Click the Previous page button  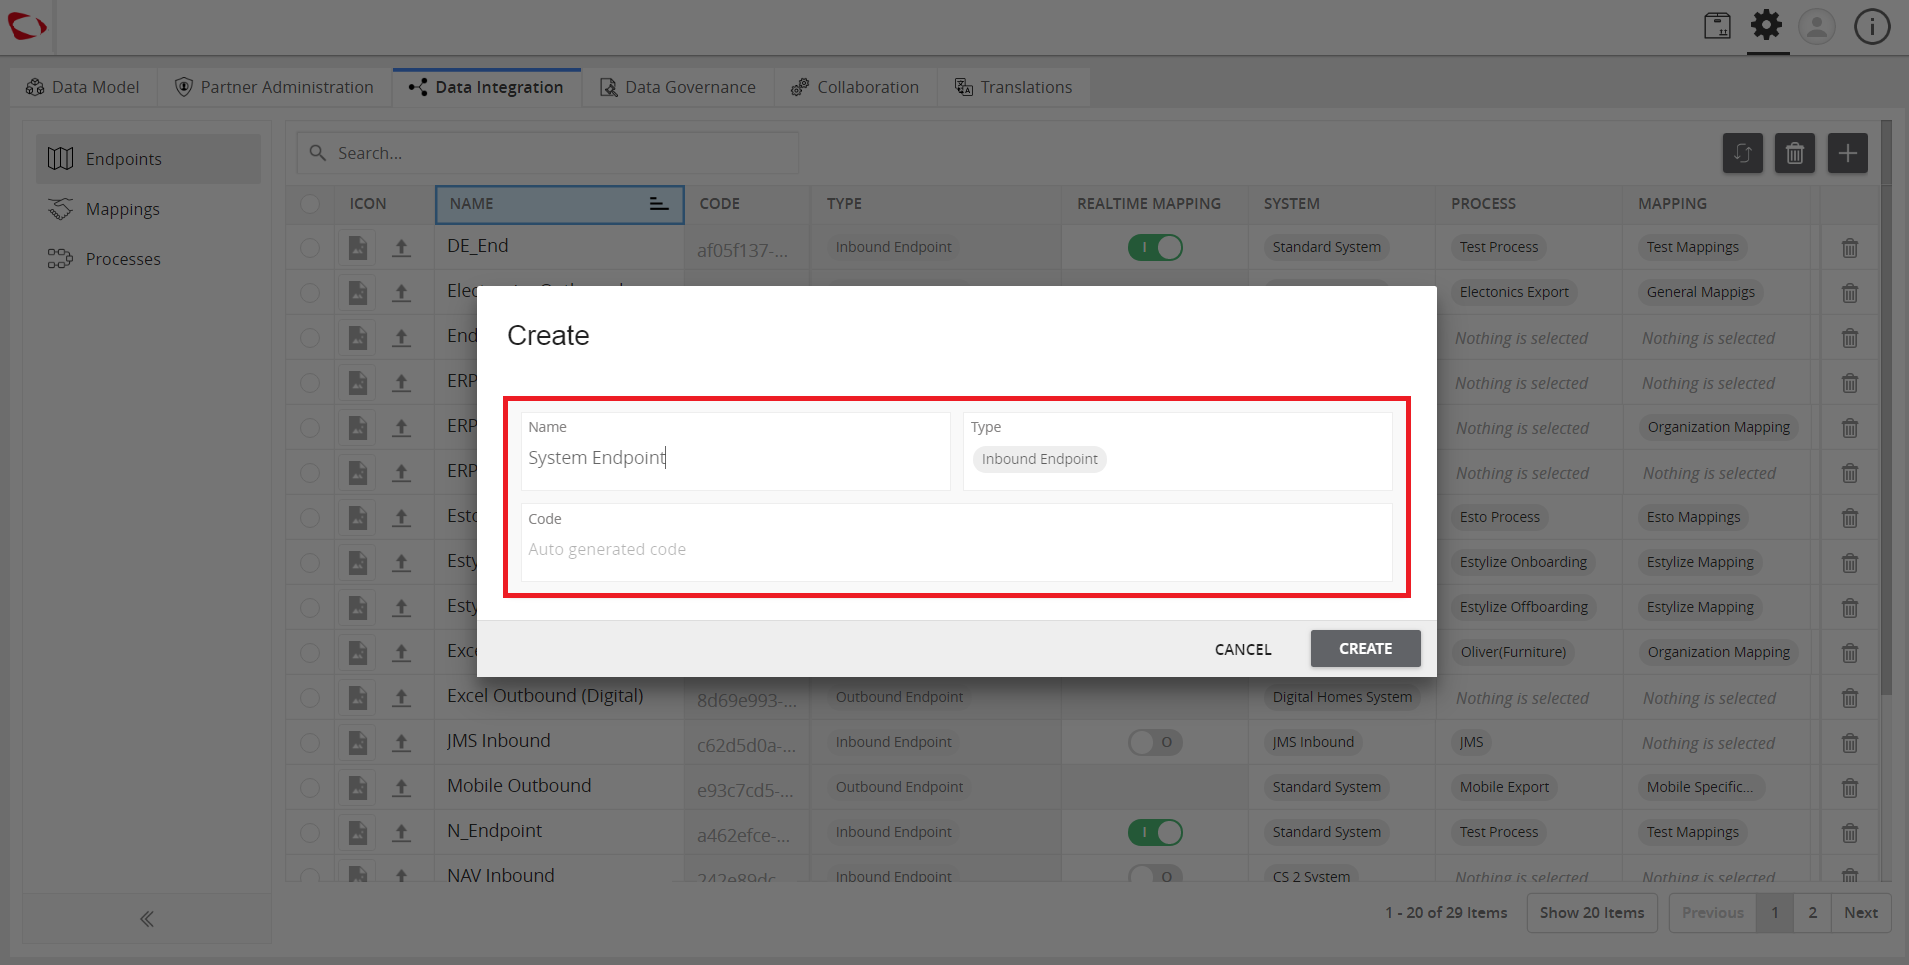[x=1712, y=913]
